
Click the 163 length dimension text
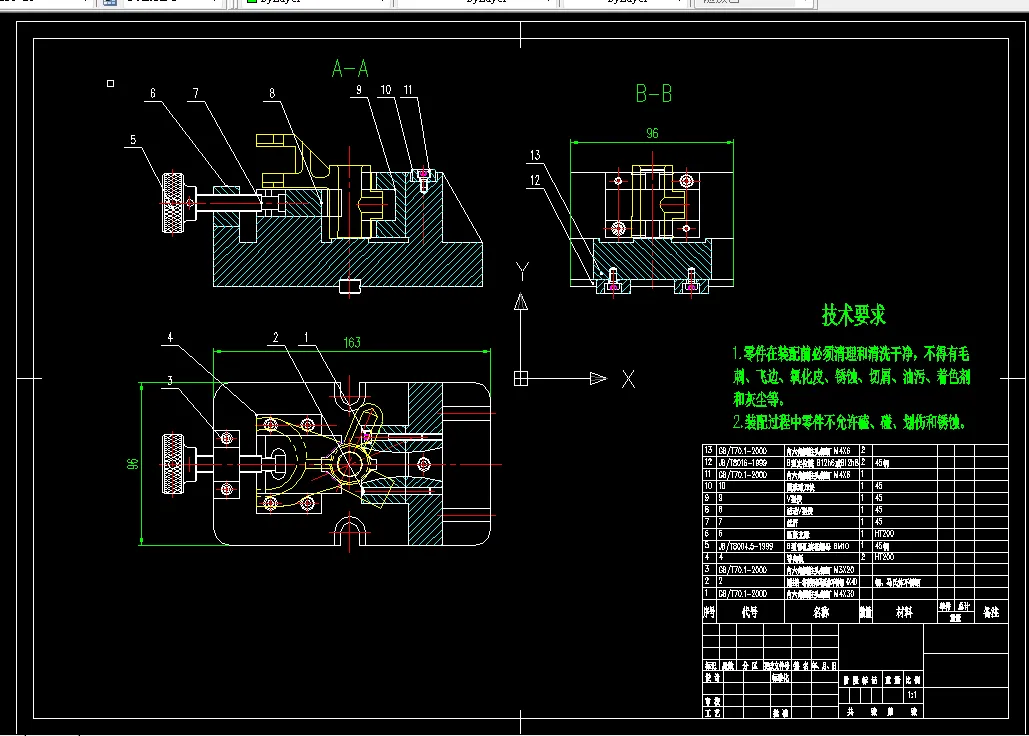352,342
